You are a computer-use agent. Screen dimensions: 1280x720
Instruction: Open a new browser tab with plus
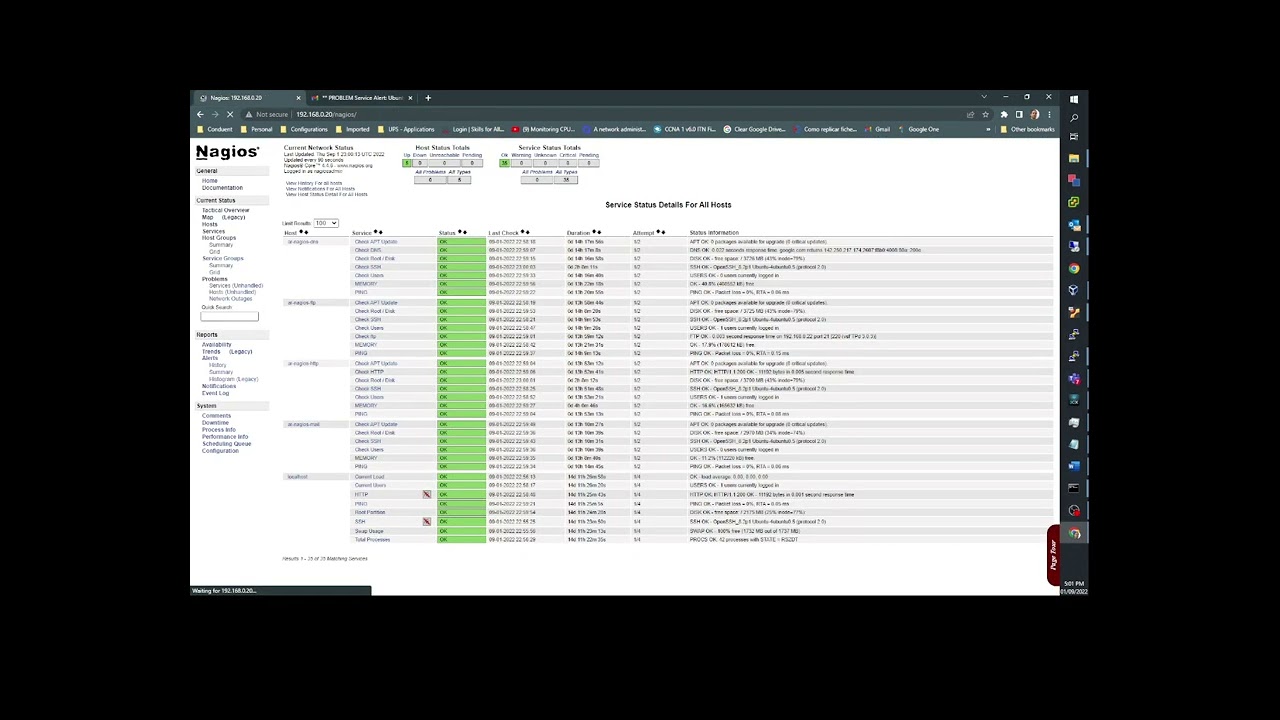428,98
